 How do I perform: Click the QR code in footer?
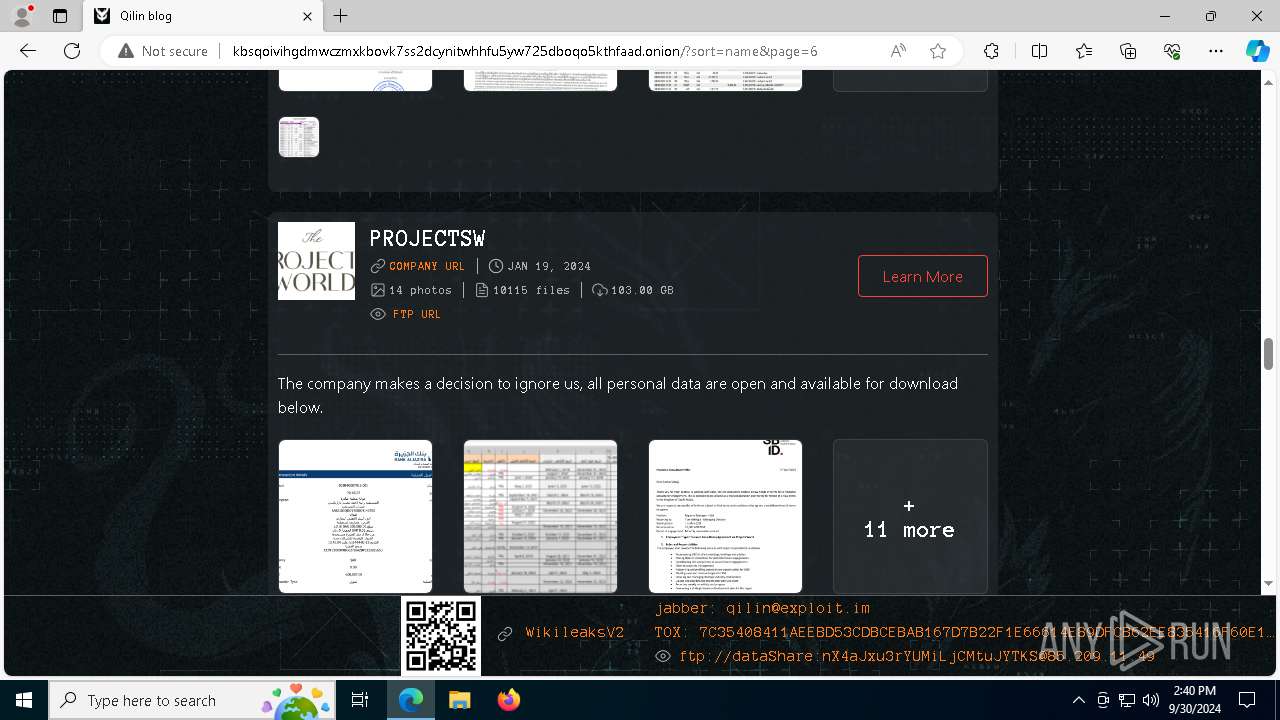[441, 636]
